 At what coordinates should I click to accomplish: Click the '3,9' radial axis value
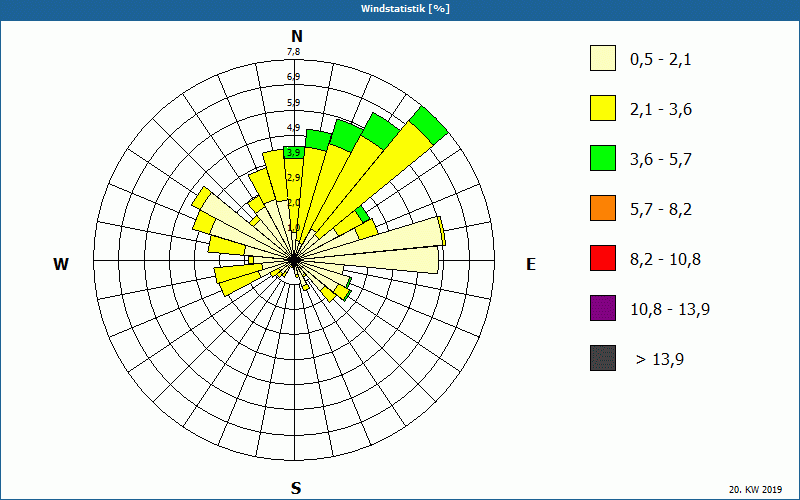294,153
